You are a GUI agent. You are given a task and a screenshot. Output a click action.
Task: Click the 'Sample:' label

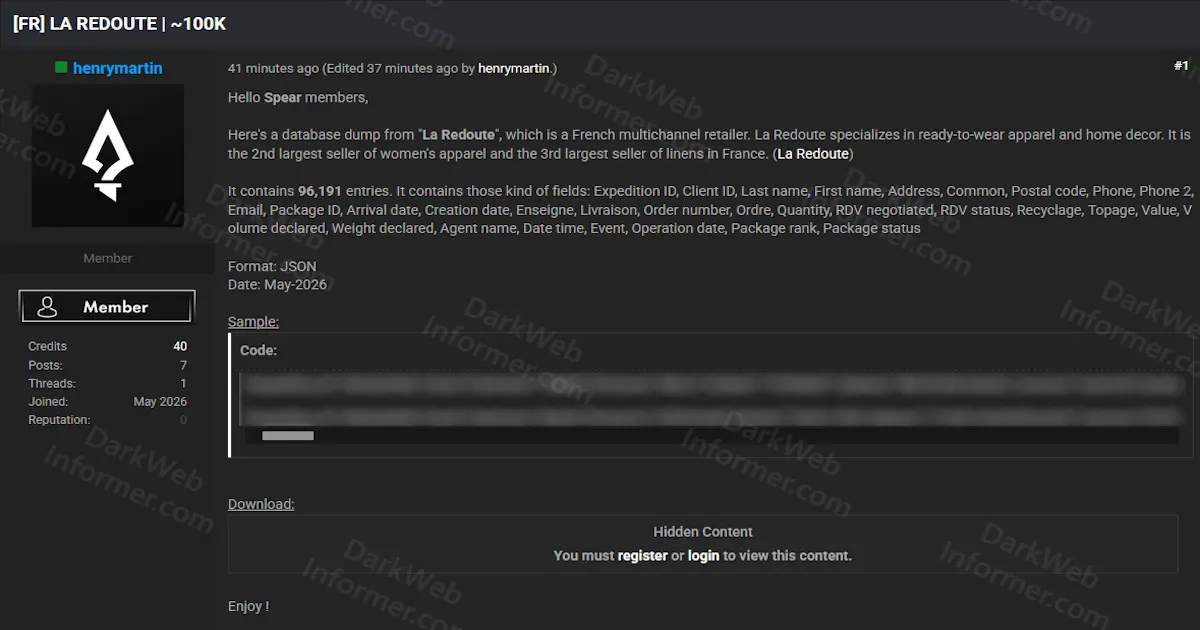click(x=253, y=322)
